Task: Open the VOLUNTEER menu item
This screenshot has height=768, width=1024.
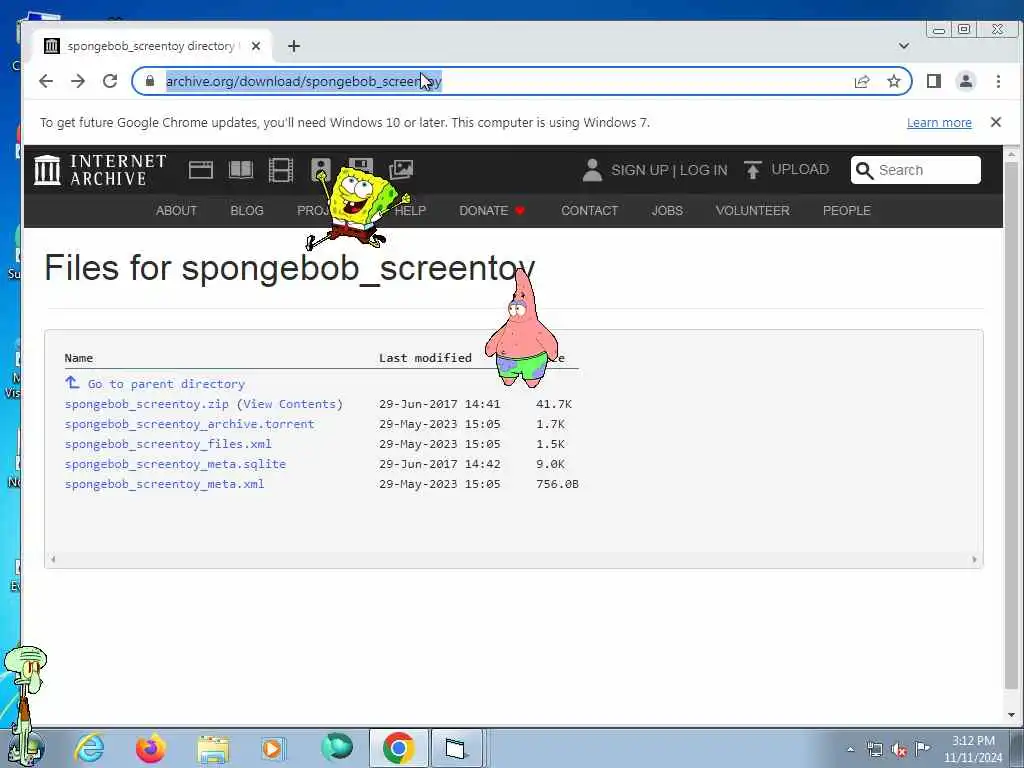Action: [752, 210]
